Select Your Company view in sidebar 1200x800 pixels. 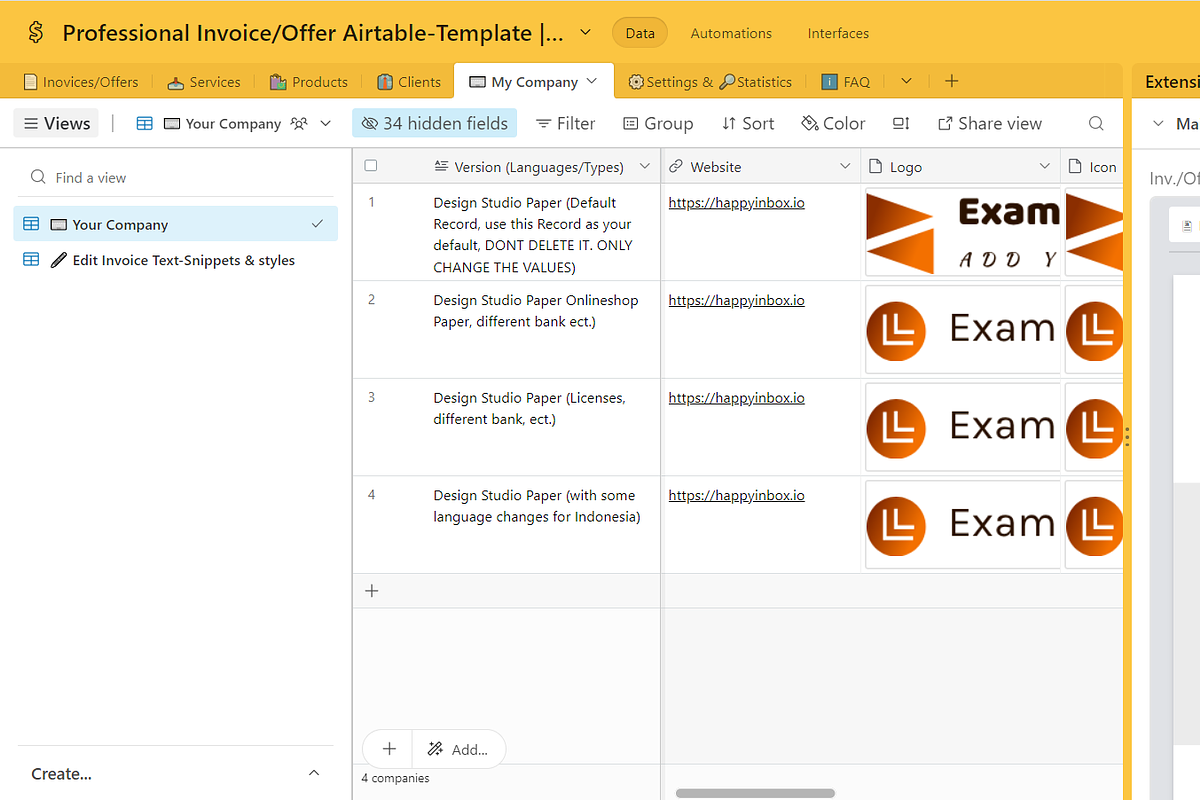tap(176, 224)
